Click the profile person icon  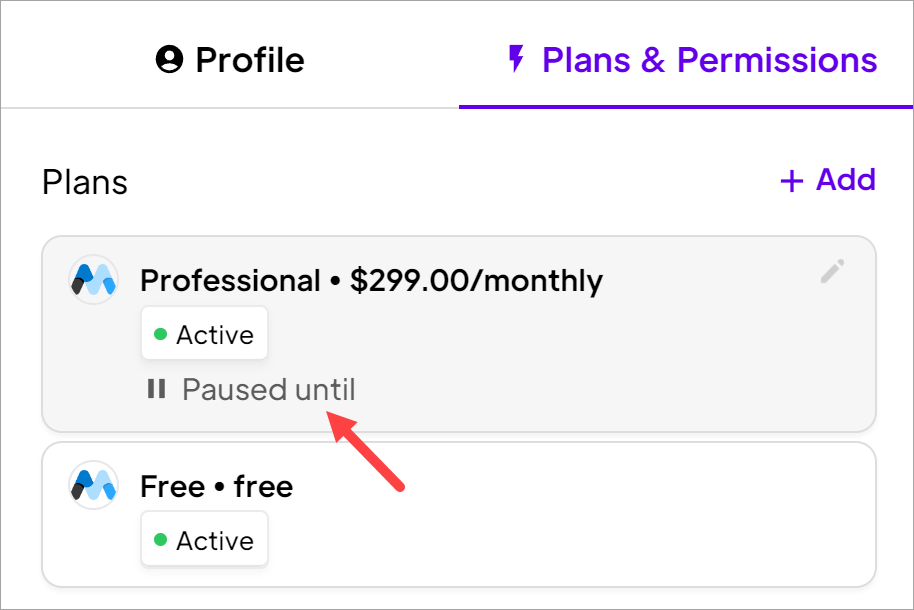[170, 59]
